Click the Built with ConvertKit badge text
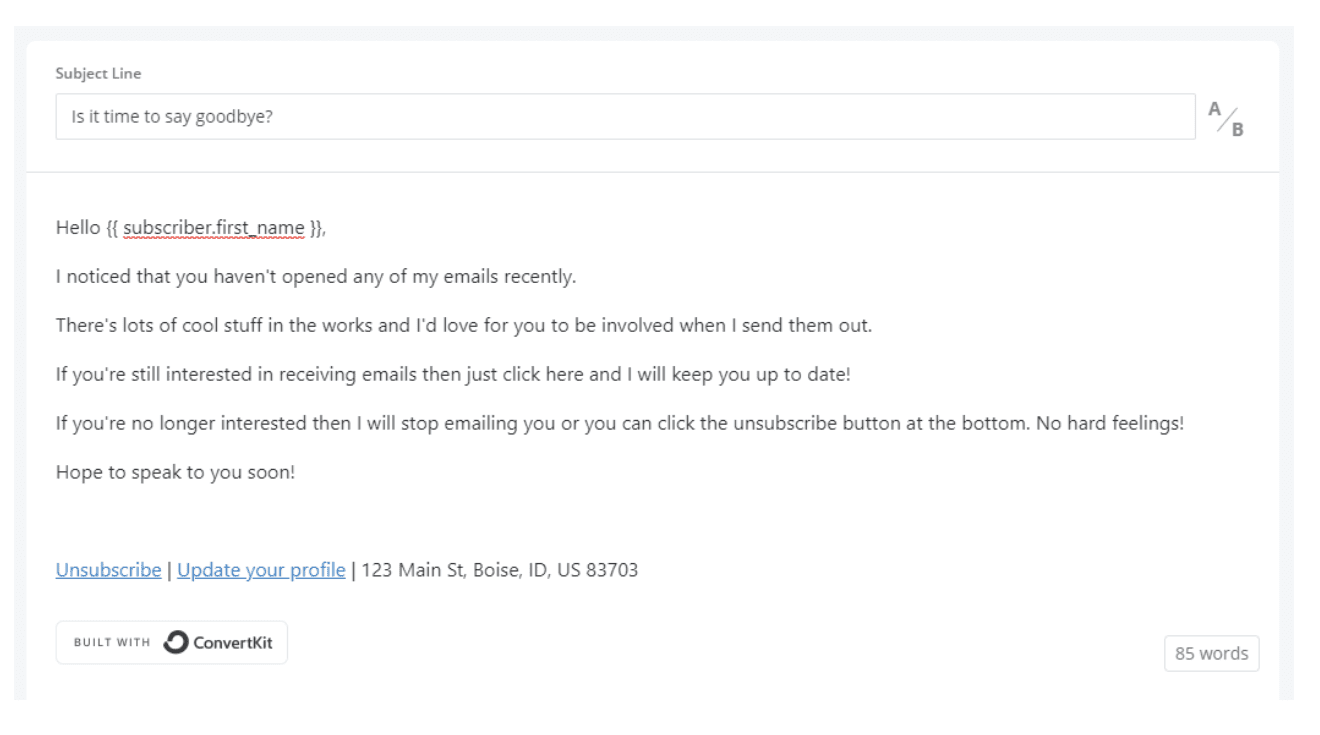The image size is (1320, 735). (171, 642)
